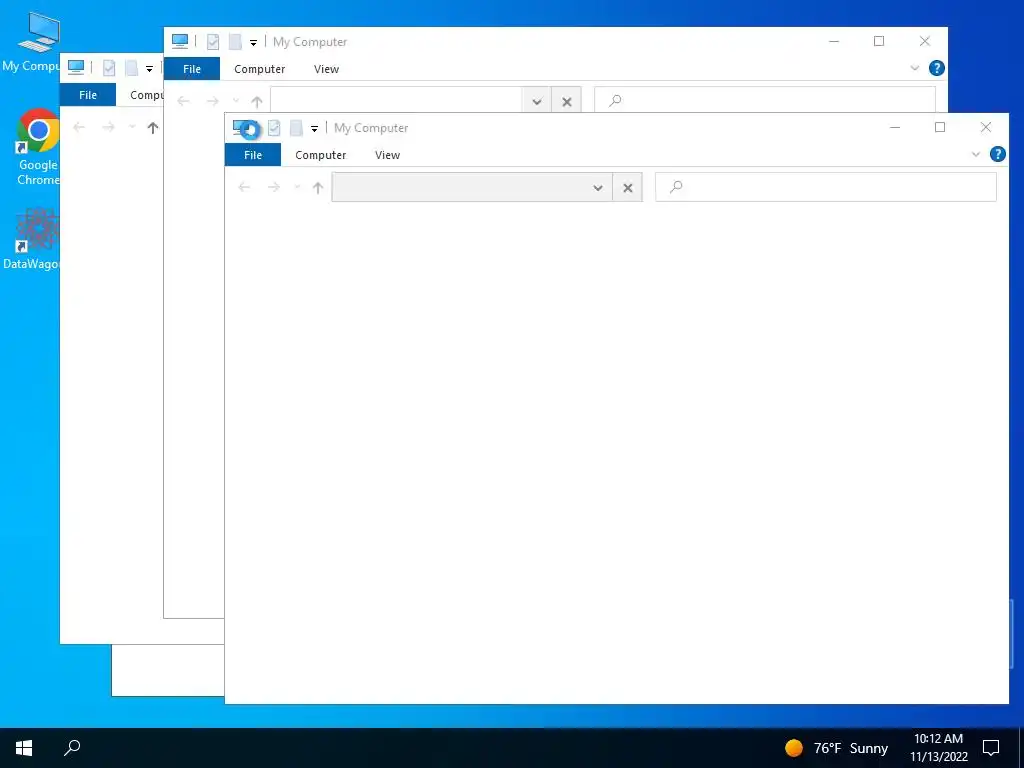1024x768 pixels.
Task: Select DataWagon desktop shortcut
Action: pos(31,238)
